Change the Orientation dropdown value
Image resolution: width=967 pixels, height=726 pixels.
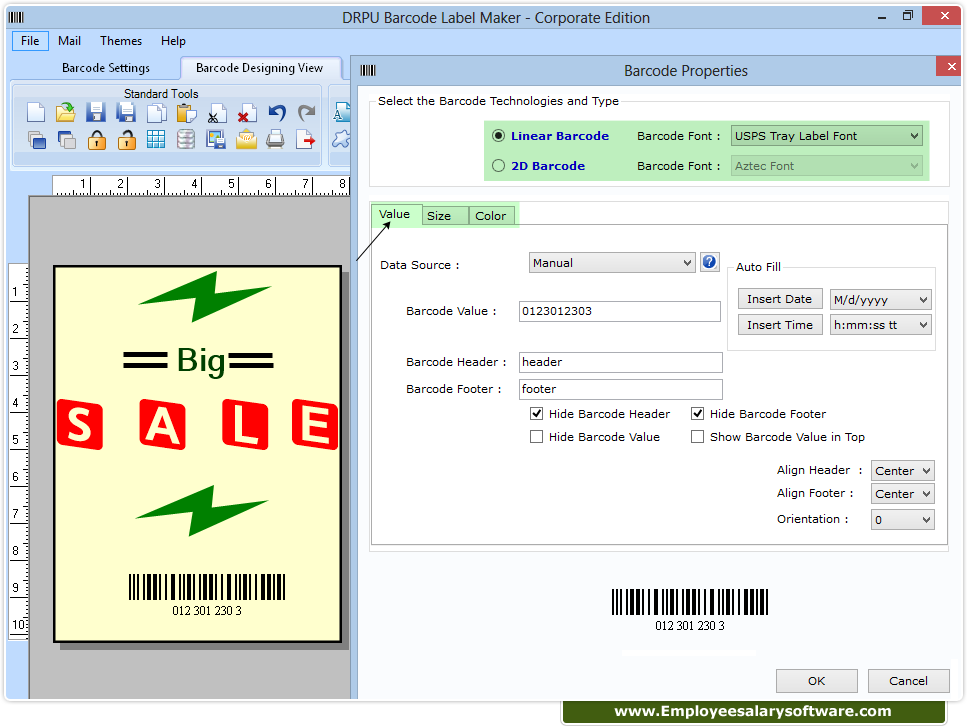pyautogui.click(x=902, y=518)
